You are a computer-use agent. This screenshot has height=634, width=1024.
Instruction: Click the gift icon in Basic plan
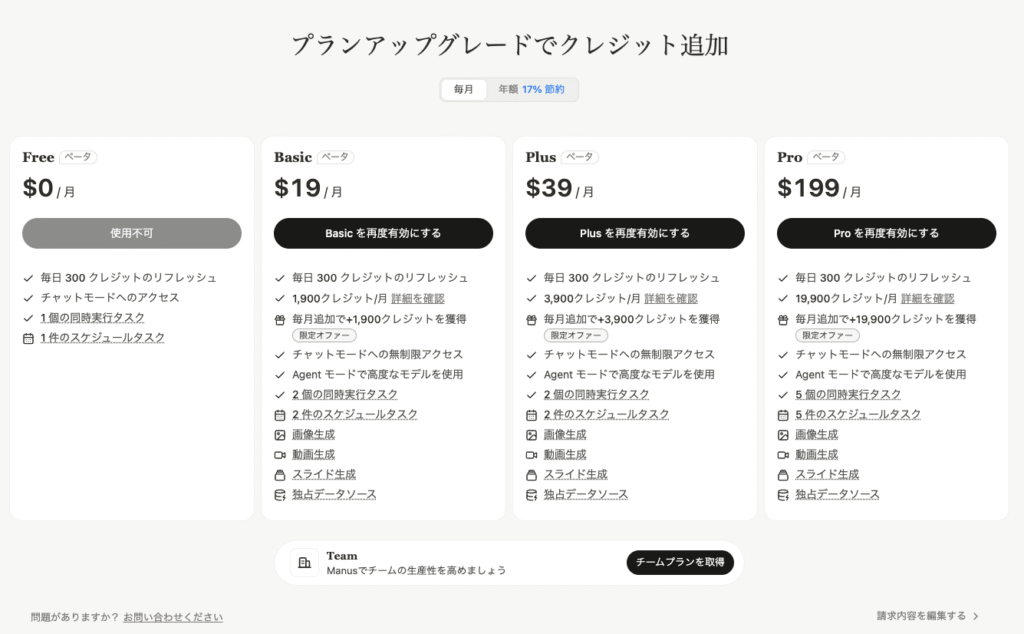pyautogui.click(x=280, y=320)
